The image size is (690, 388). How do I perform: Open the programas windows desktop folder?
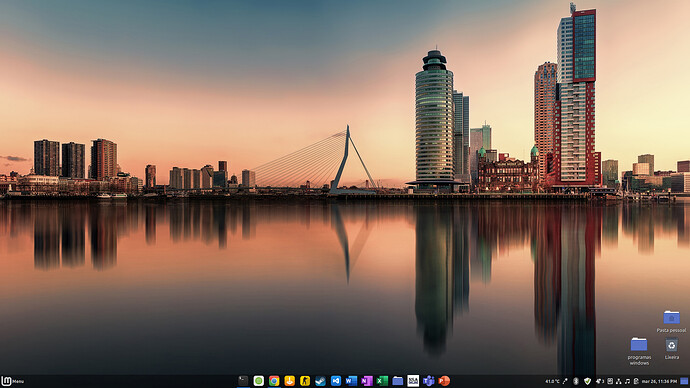tap(639, 351)
